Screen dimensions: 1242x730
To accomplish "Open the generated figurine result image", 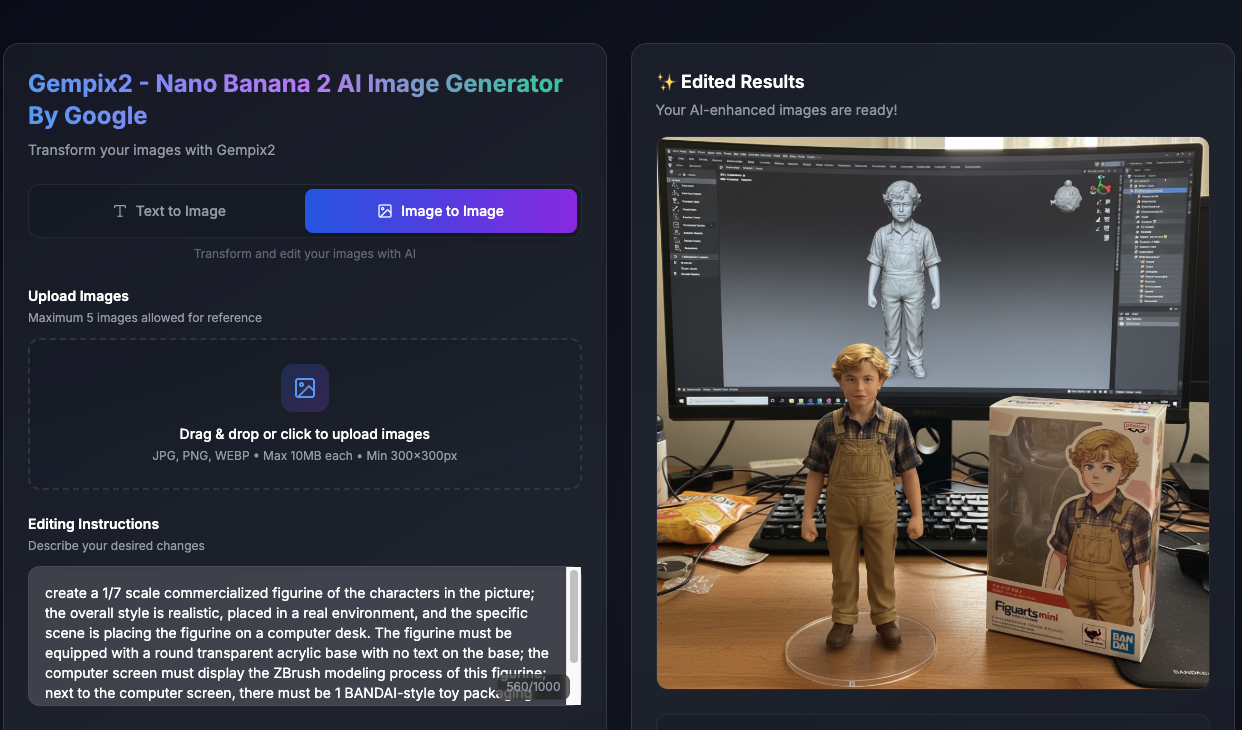I will pos(932,412).
